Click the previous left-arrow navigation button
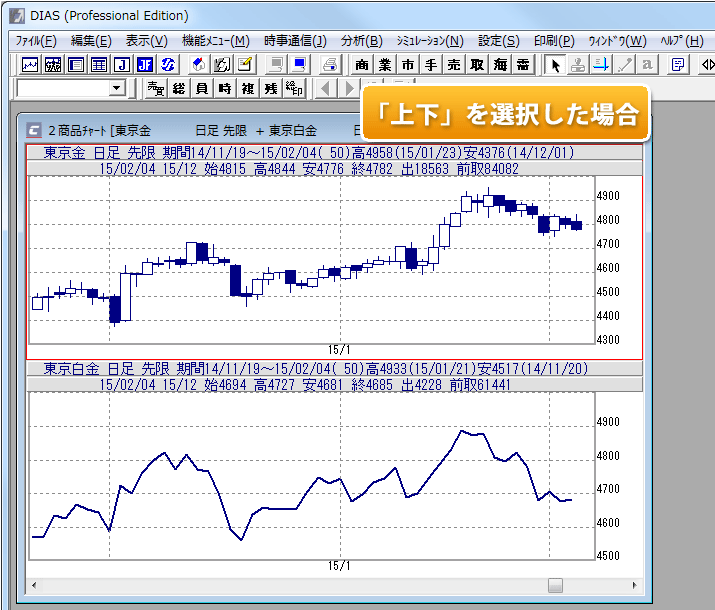Viewport: 715px width, 610px height. click(x=325, y=89)
